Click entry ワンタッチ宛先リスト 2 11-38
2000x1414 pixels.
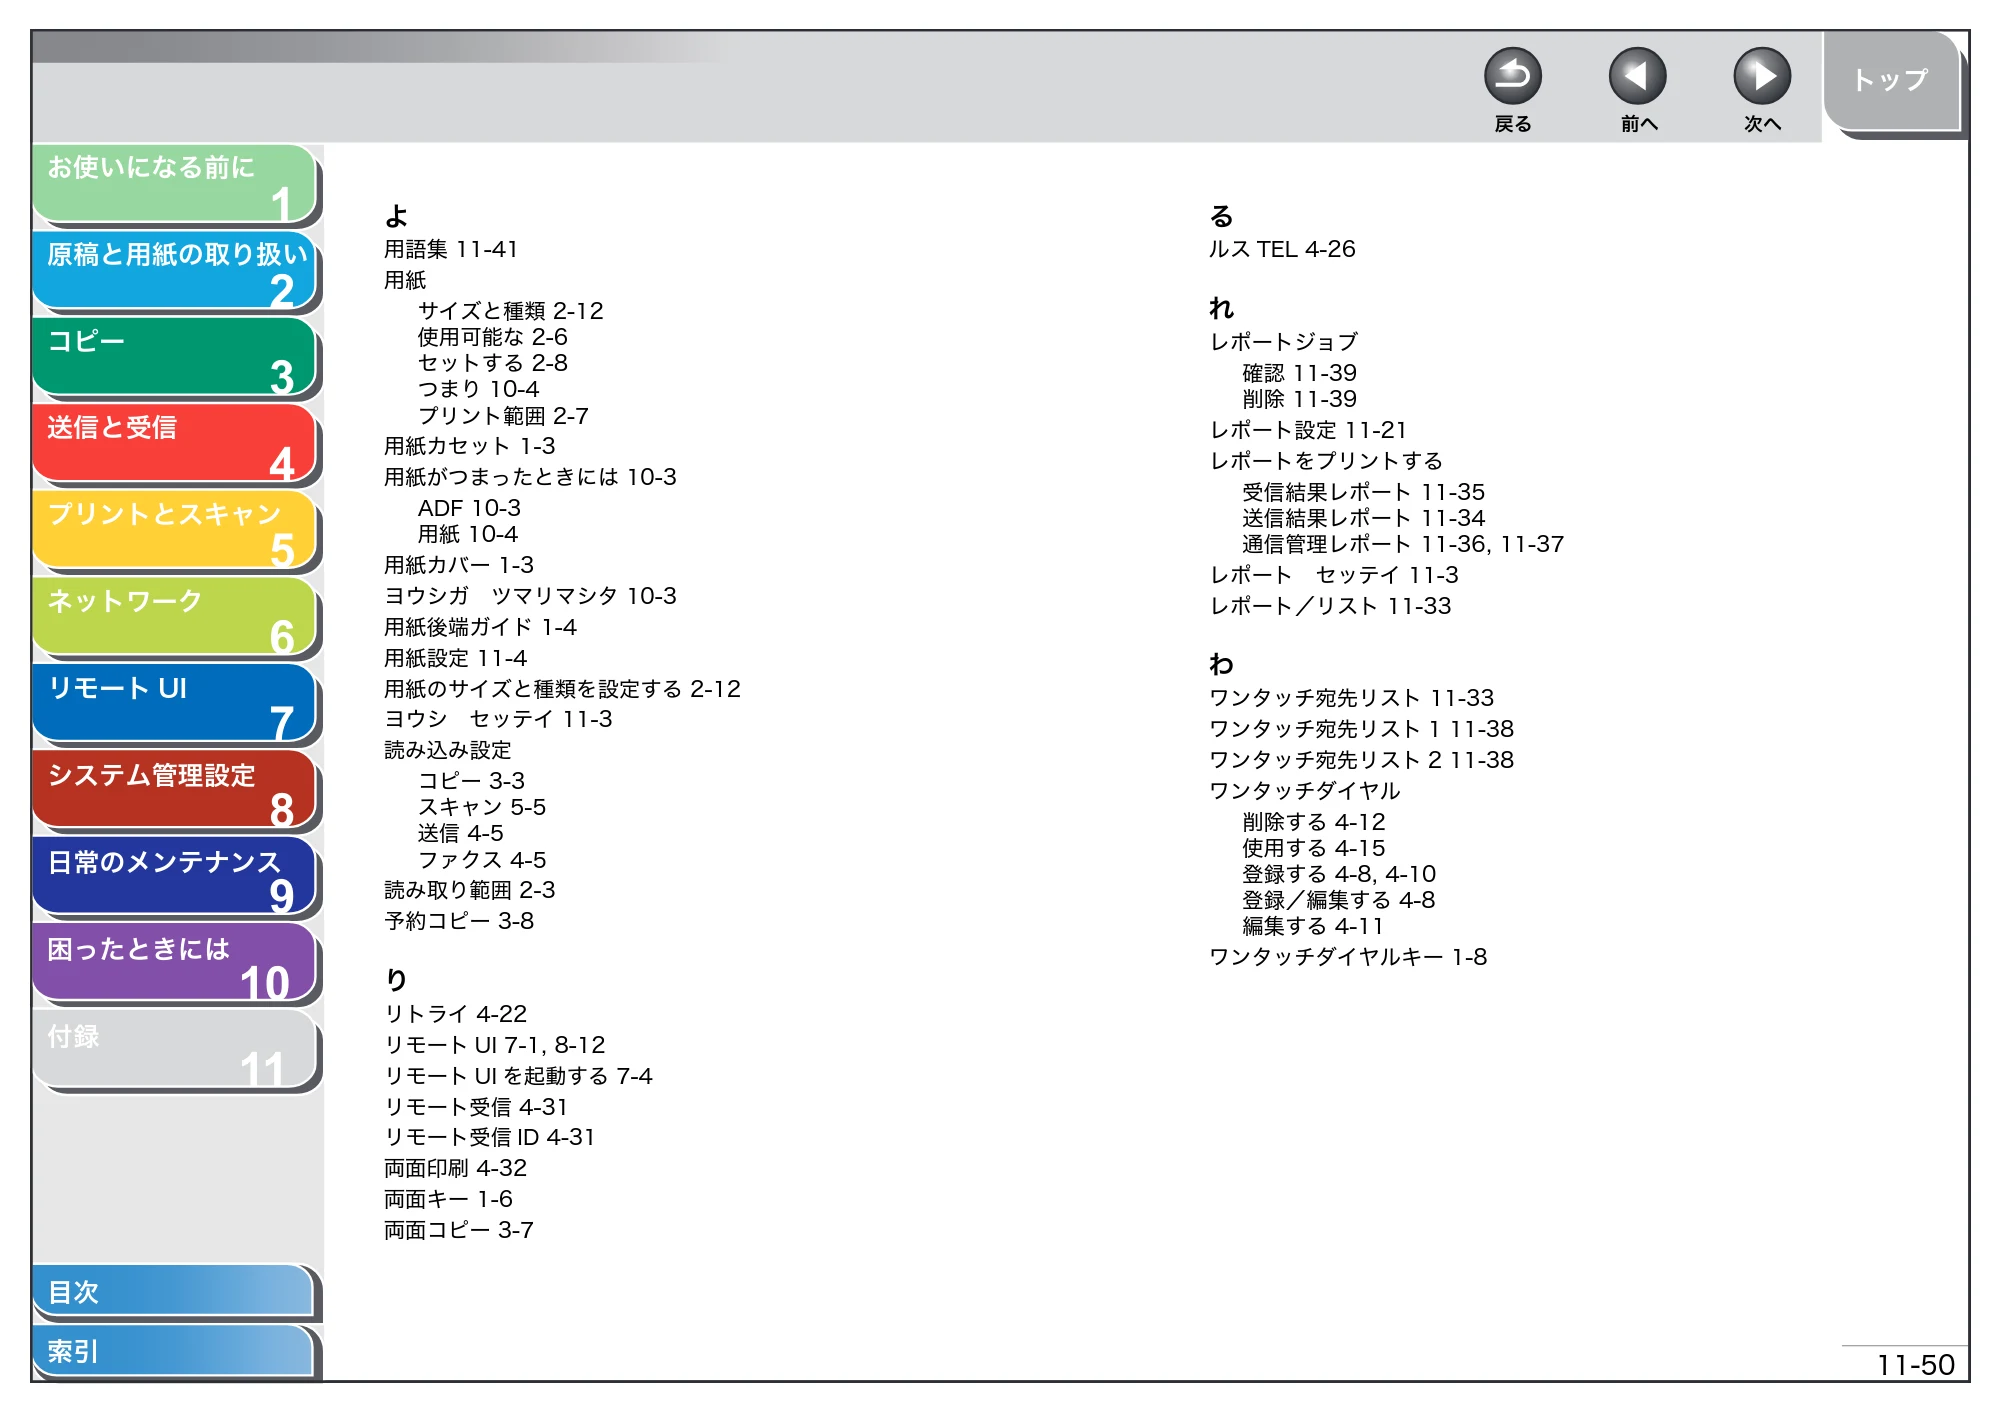(x=1362, y=760)
